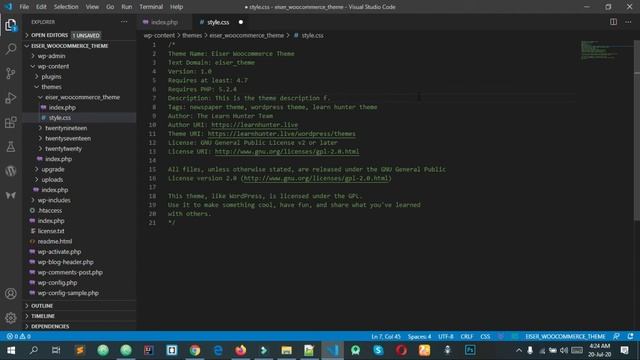Open the Action Center notifications icon
The width and height of the screenshot is (640, 360).
tap(624, 350)
